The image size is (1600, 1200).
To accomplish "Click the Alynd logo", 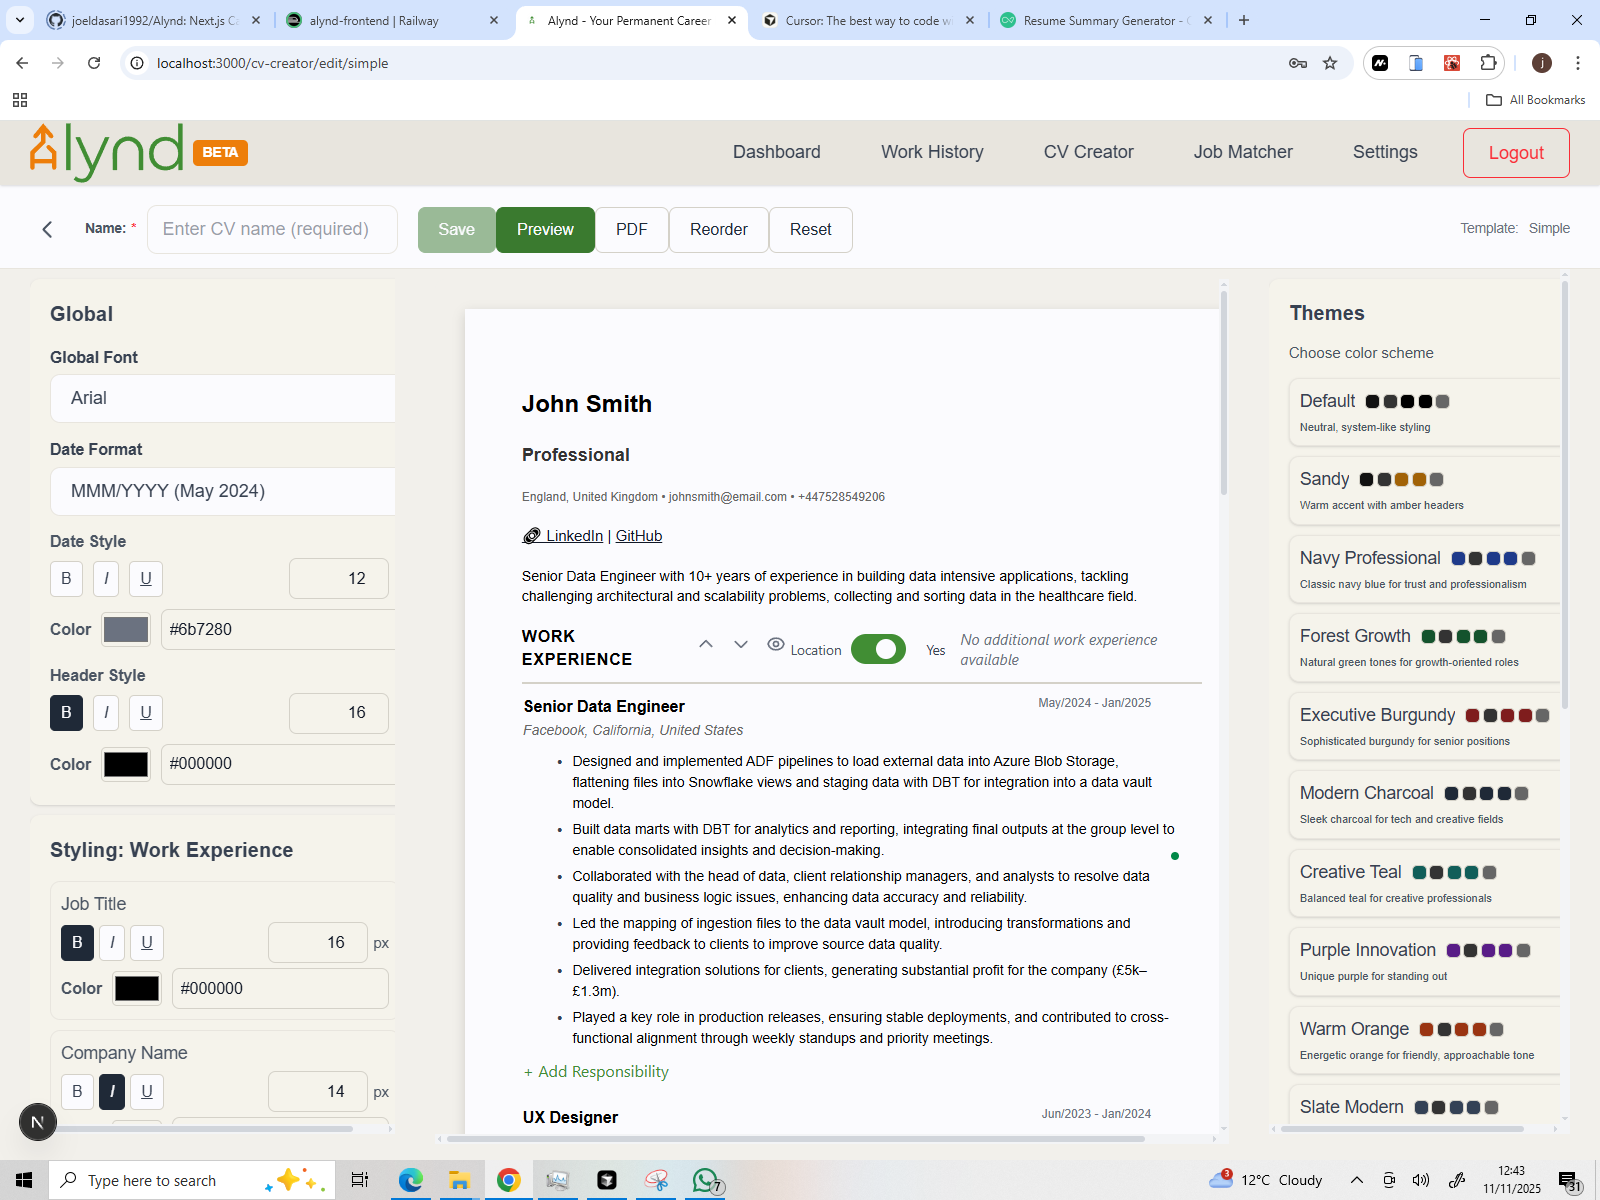I will click(x=103, y=151).
